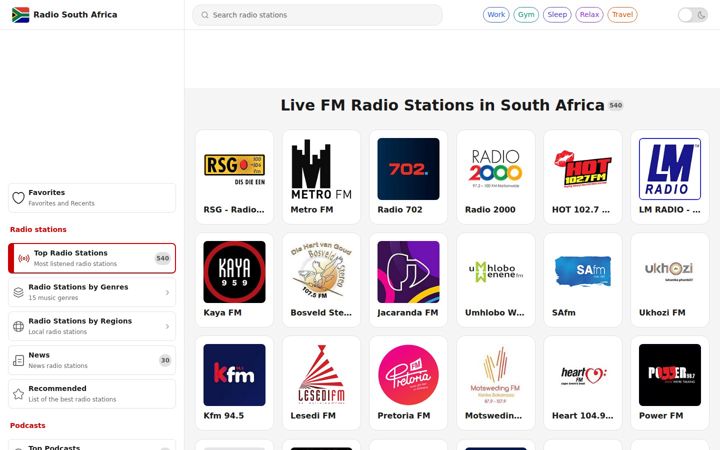This screenshot has height=450, width=720.
Task: Click the Radio 702 station name
Action: (400, 209)
